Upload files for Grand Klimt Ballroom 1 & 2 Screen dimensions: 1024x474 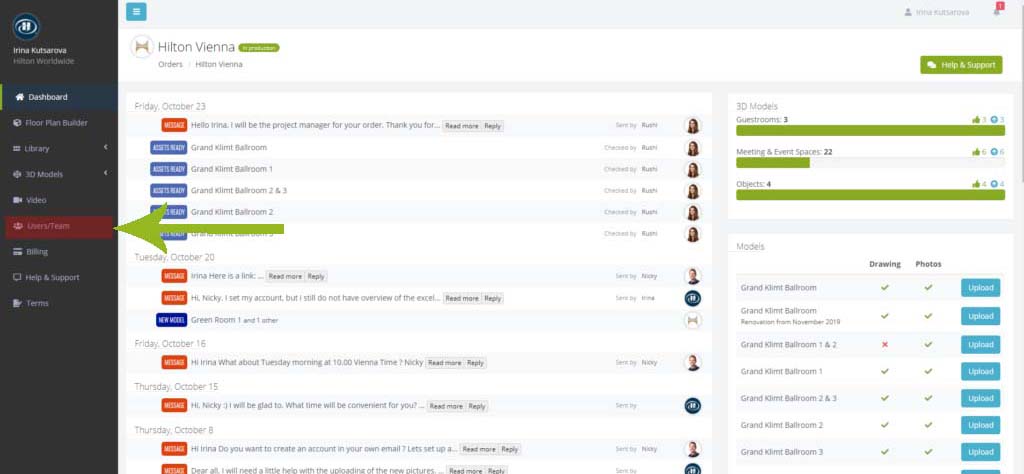[x=980, y=345]
